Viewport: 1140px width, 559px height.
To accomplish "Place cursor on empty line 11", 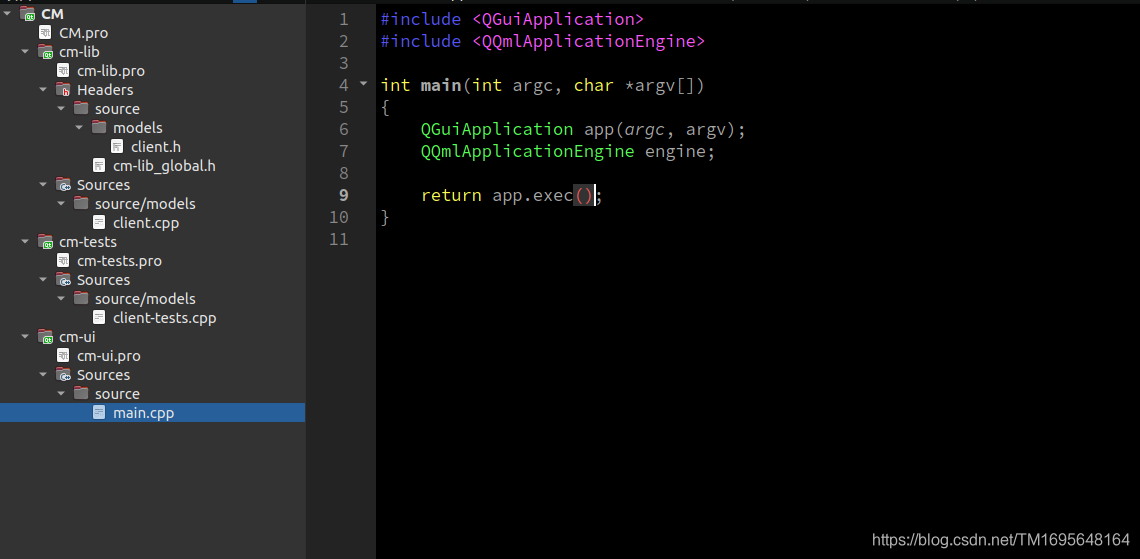I will click(x=757, y=239).
